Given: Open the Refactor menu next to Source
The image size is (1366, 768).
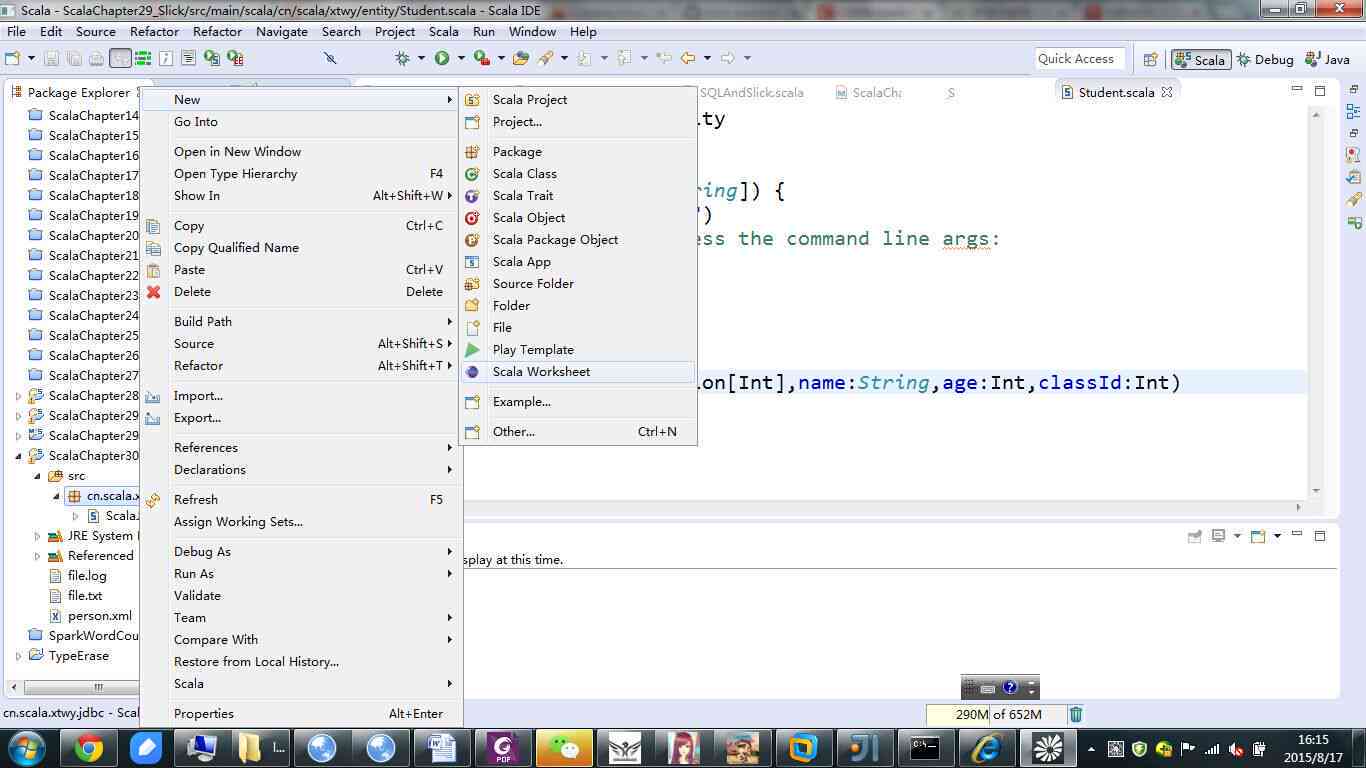Looking at the screenshot, I should [x=154, y=31].
